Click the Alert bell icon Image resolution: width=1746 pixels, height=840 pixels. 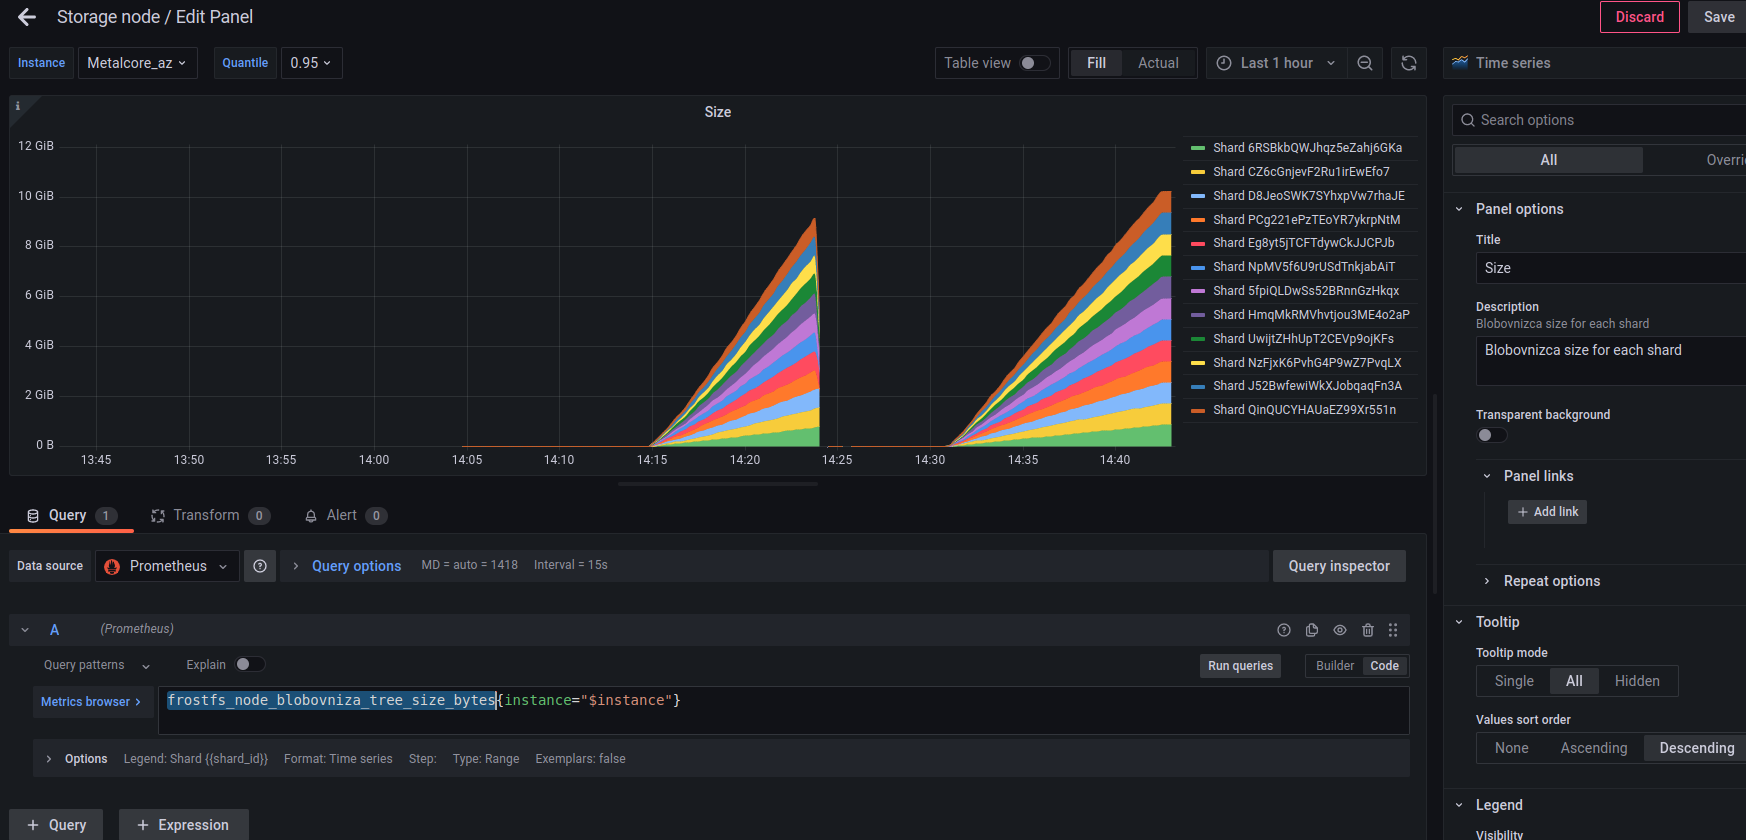point(311,516)
